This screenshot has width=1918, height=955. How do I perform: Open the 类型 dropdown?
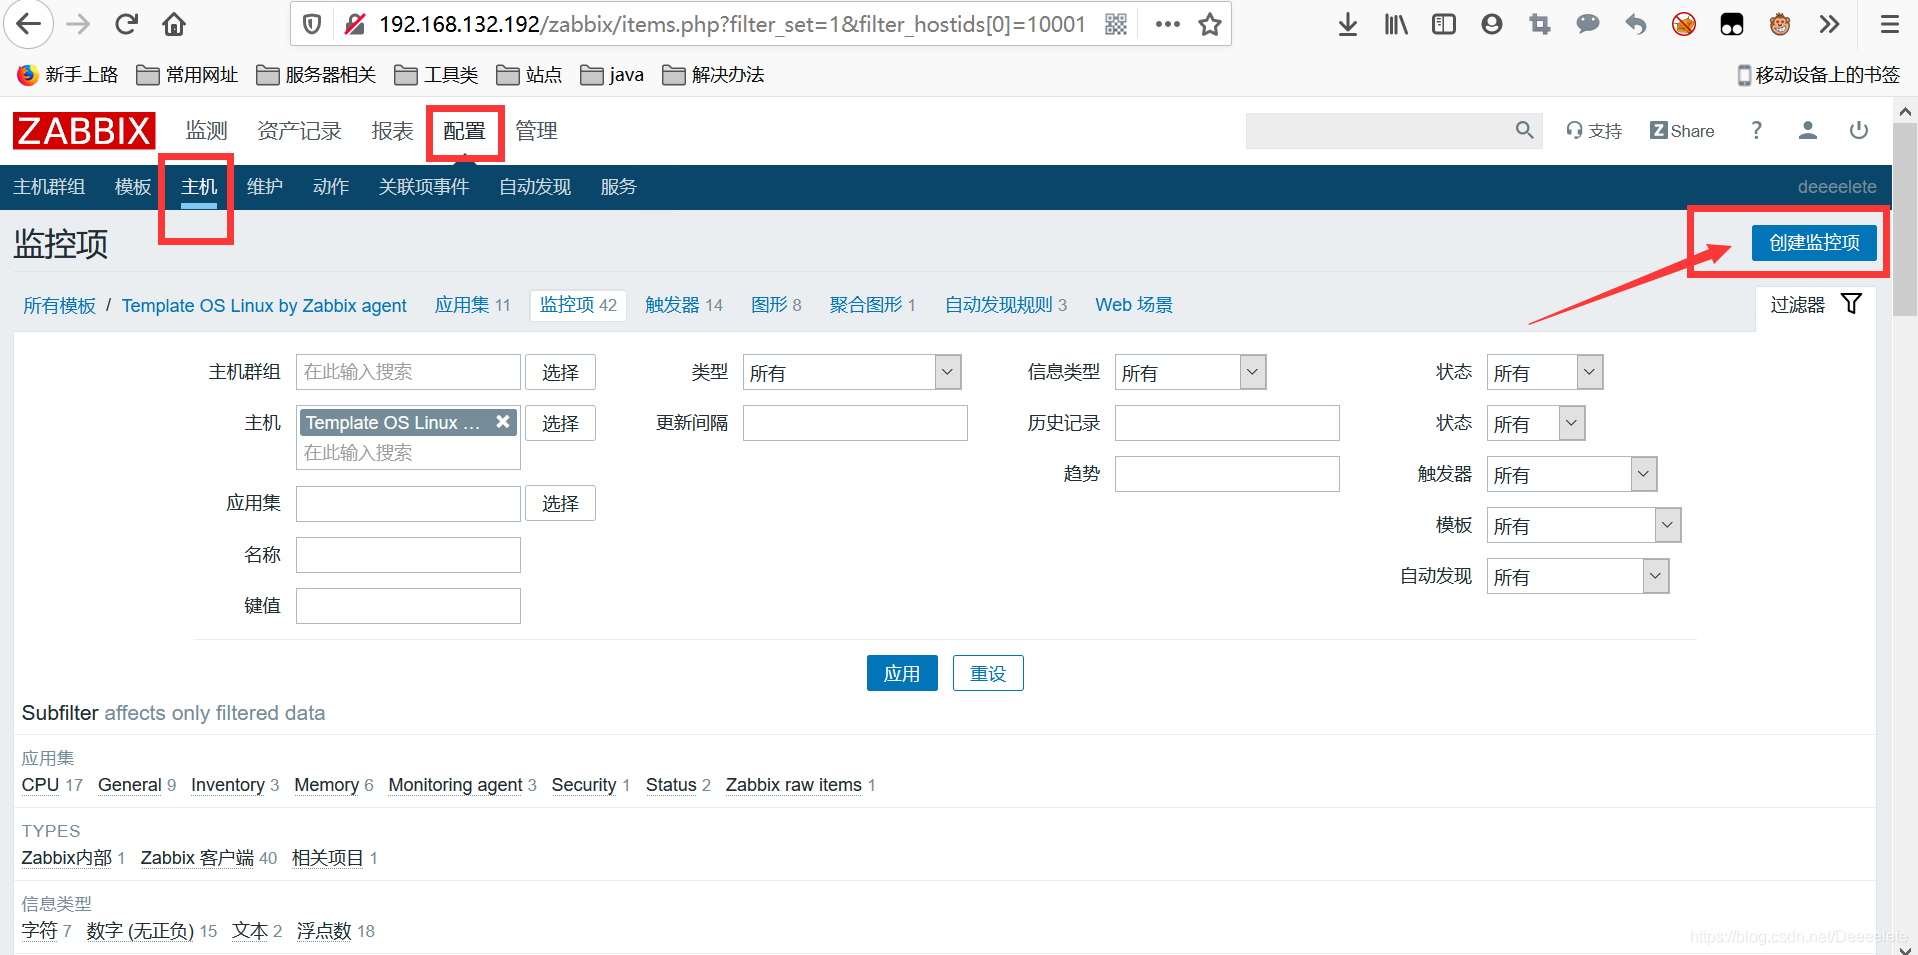(x=852, y=373)
